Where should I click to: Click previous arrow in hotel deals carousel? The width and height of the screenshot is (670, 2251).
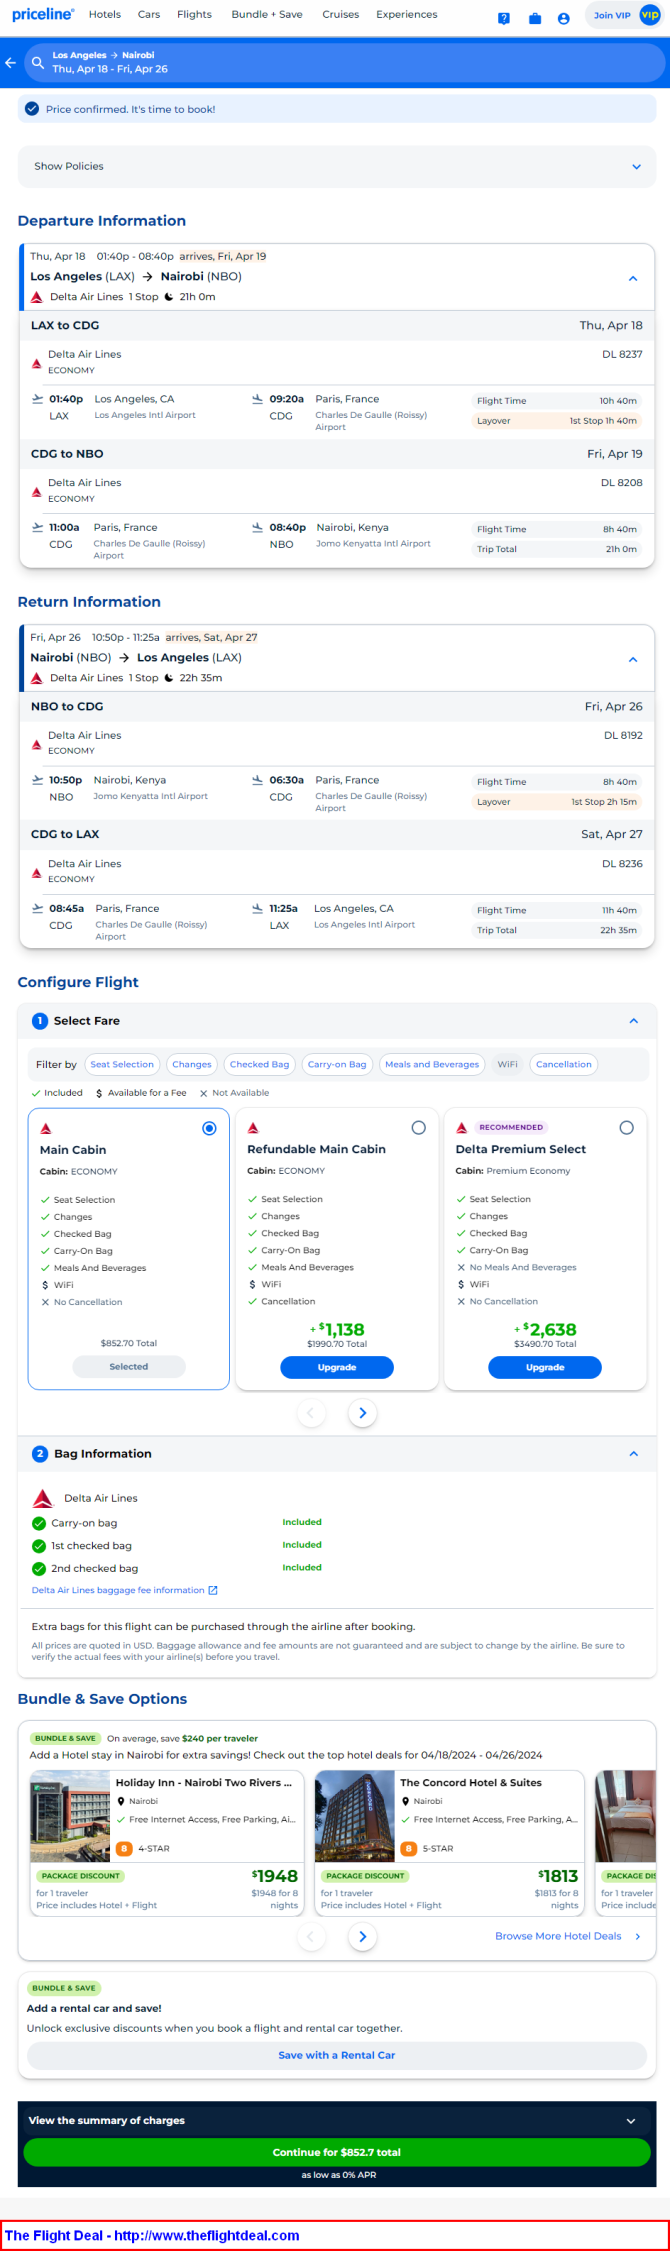(310, 1937)
